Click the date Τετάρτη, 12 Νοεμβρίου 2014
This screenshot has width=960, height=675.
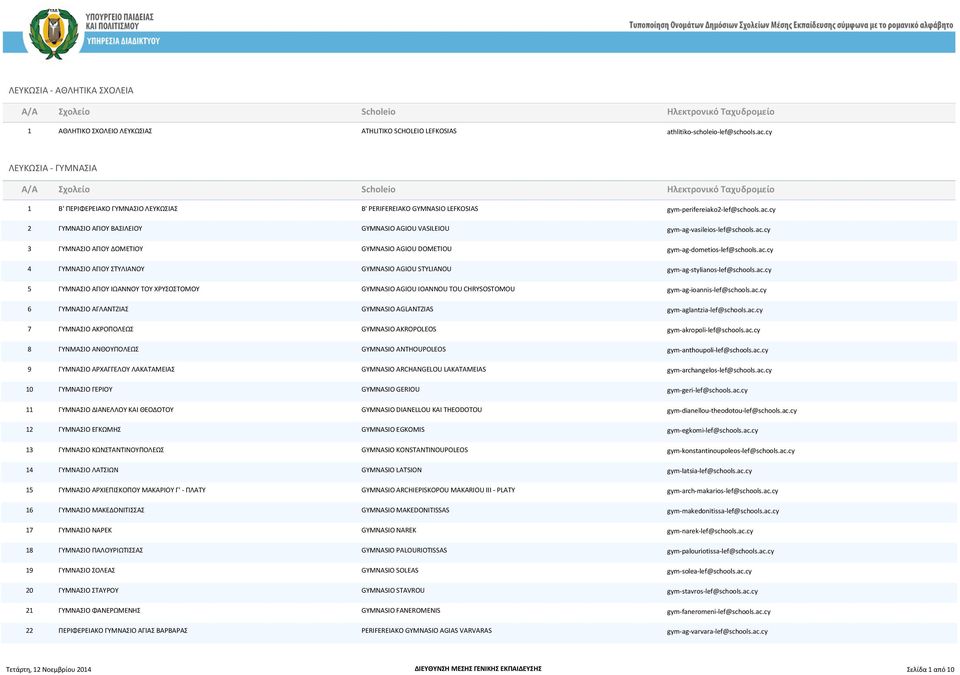(48, 669)
